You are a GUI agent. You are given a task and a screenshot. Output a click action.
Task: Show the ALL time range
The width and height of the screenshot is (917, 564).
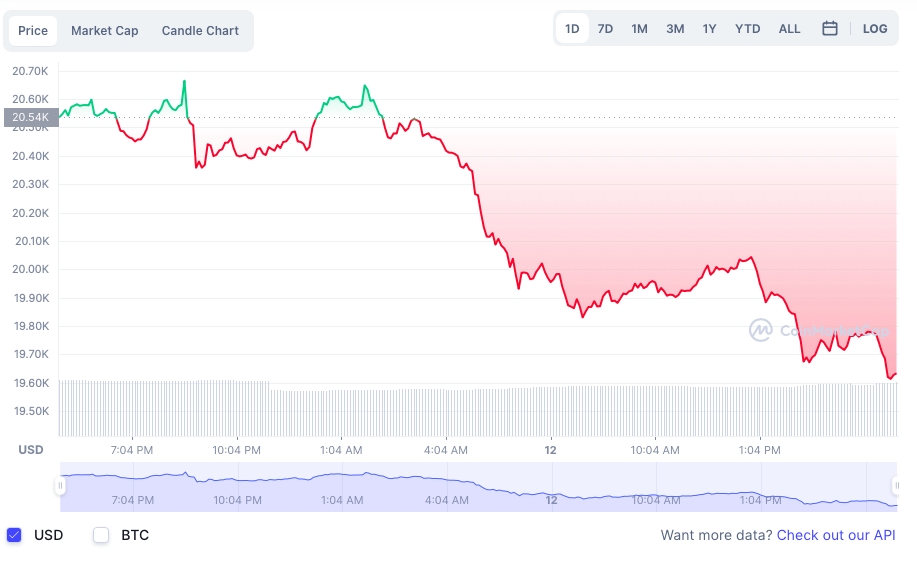tap(789, 29)
